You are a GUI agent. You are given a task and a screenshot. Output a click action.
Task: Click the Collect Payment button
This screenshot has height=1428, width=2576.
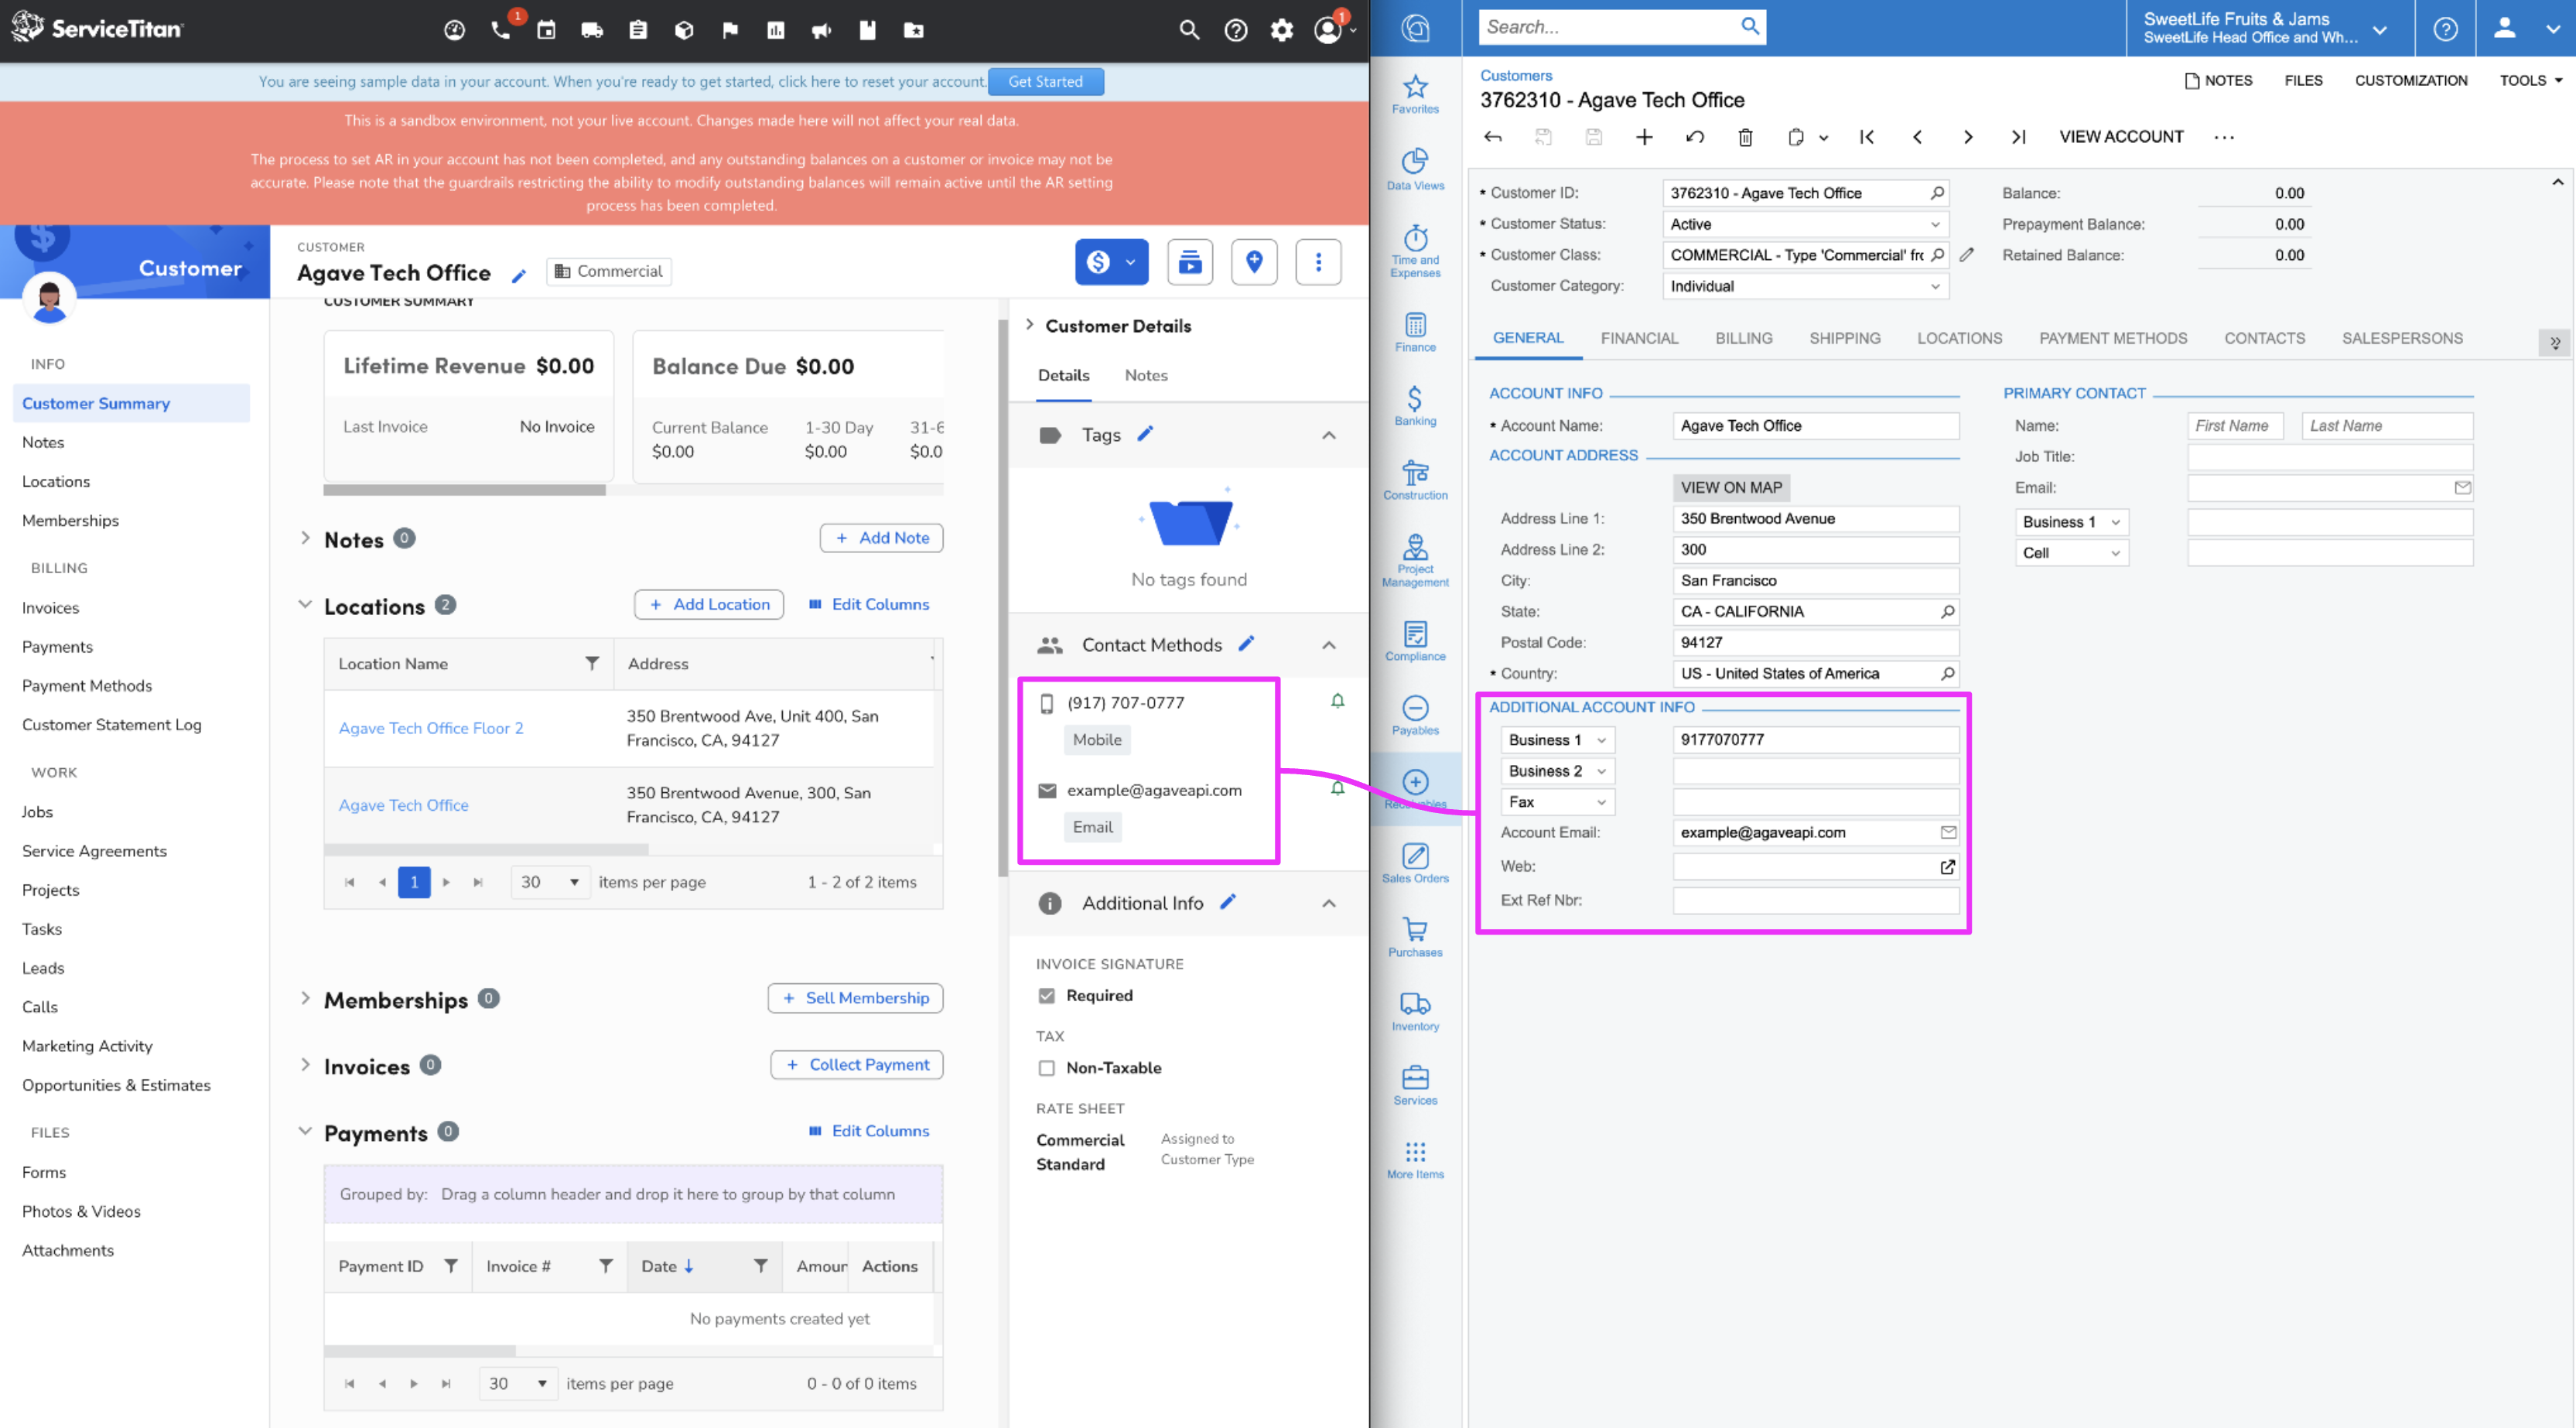pyautogui.click(x=856, y=1064)
